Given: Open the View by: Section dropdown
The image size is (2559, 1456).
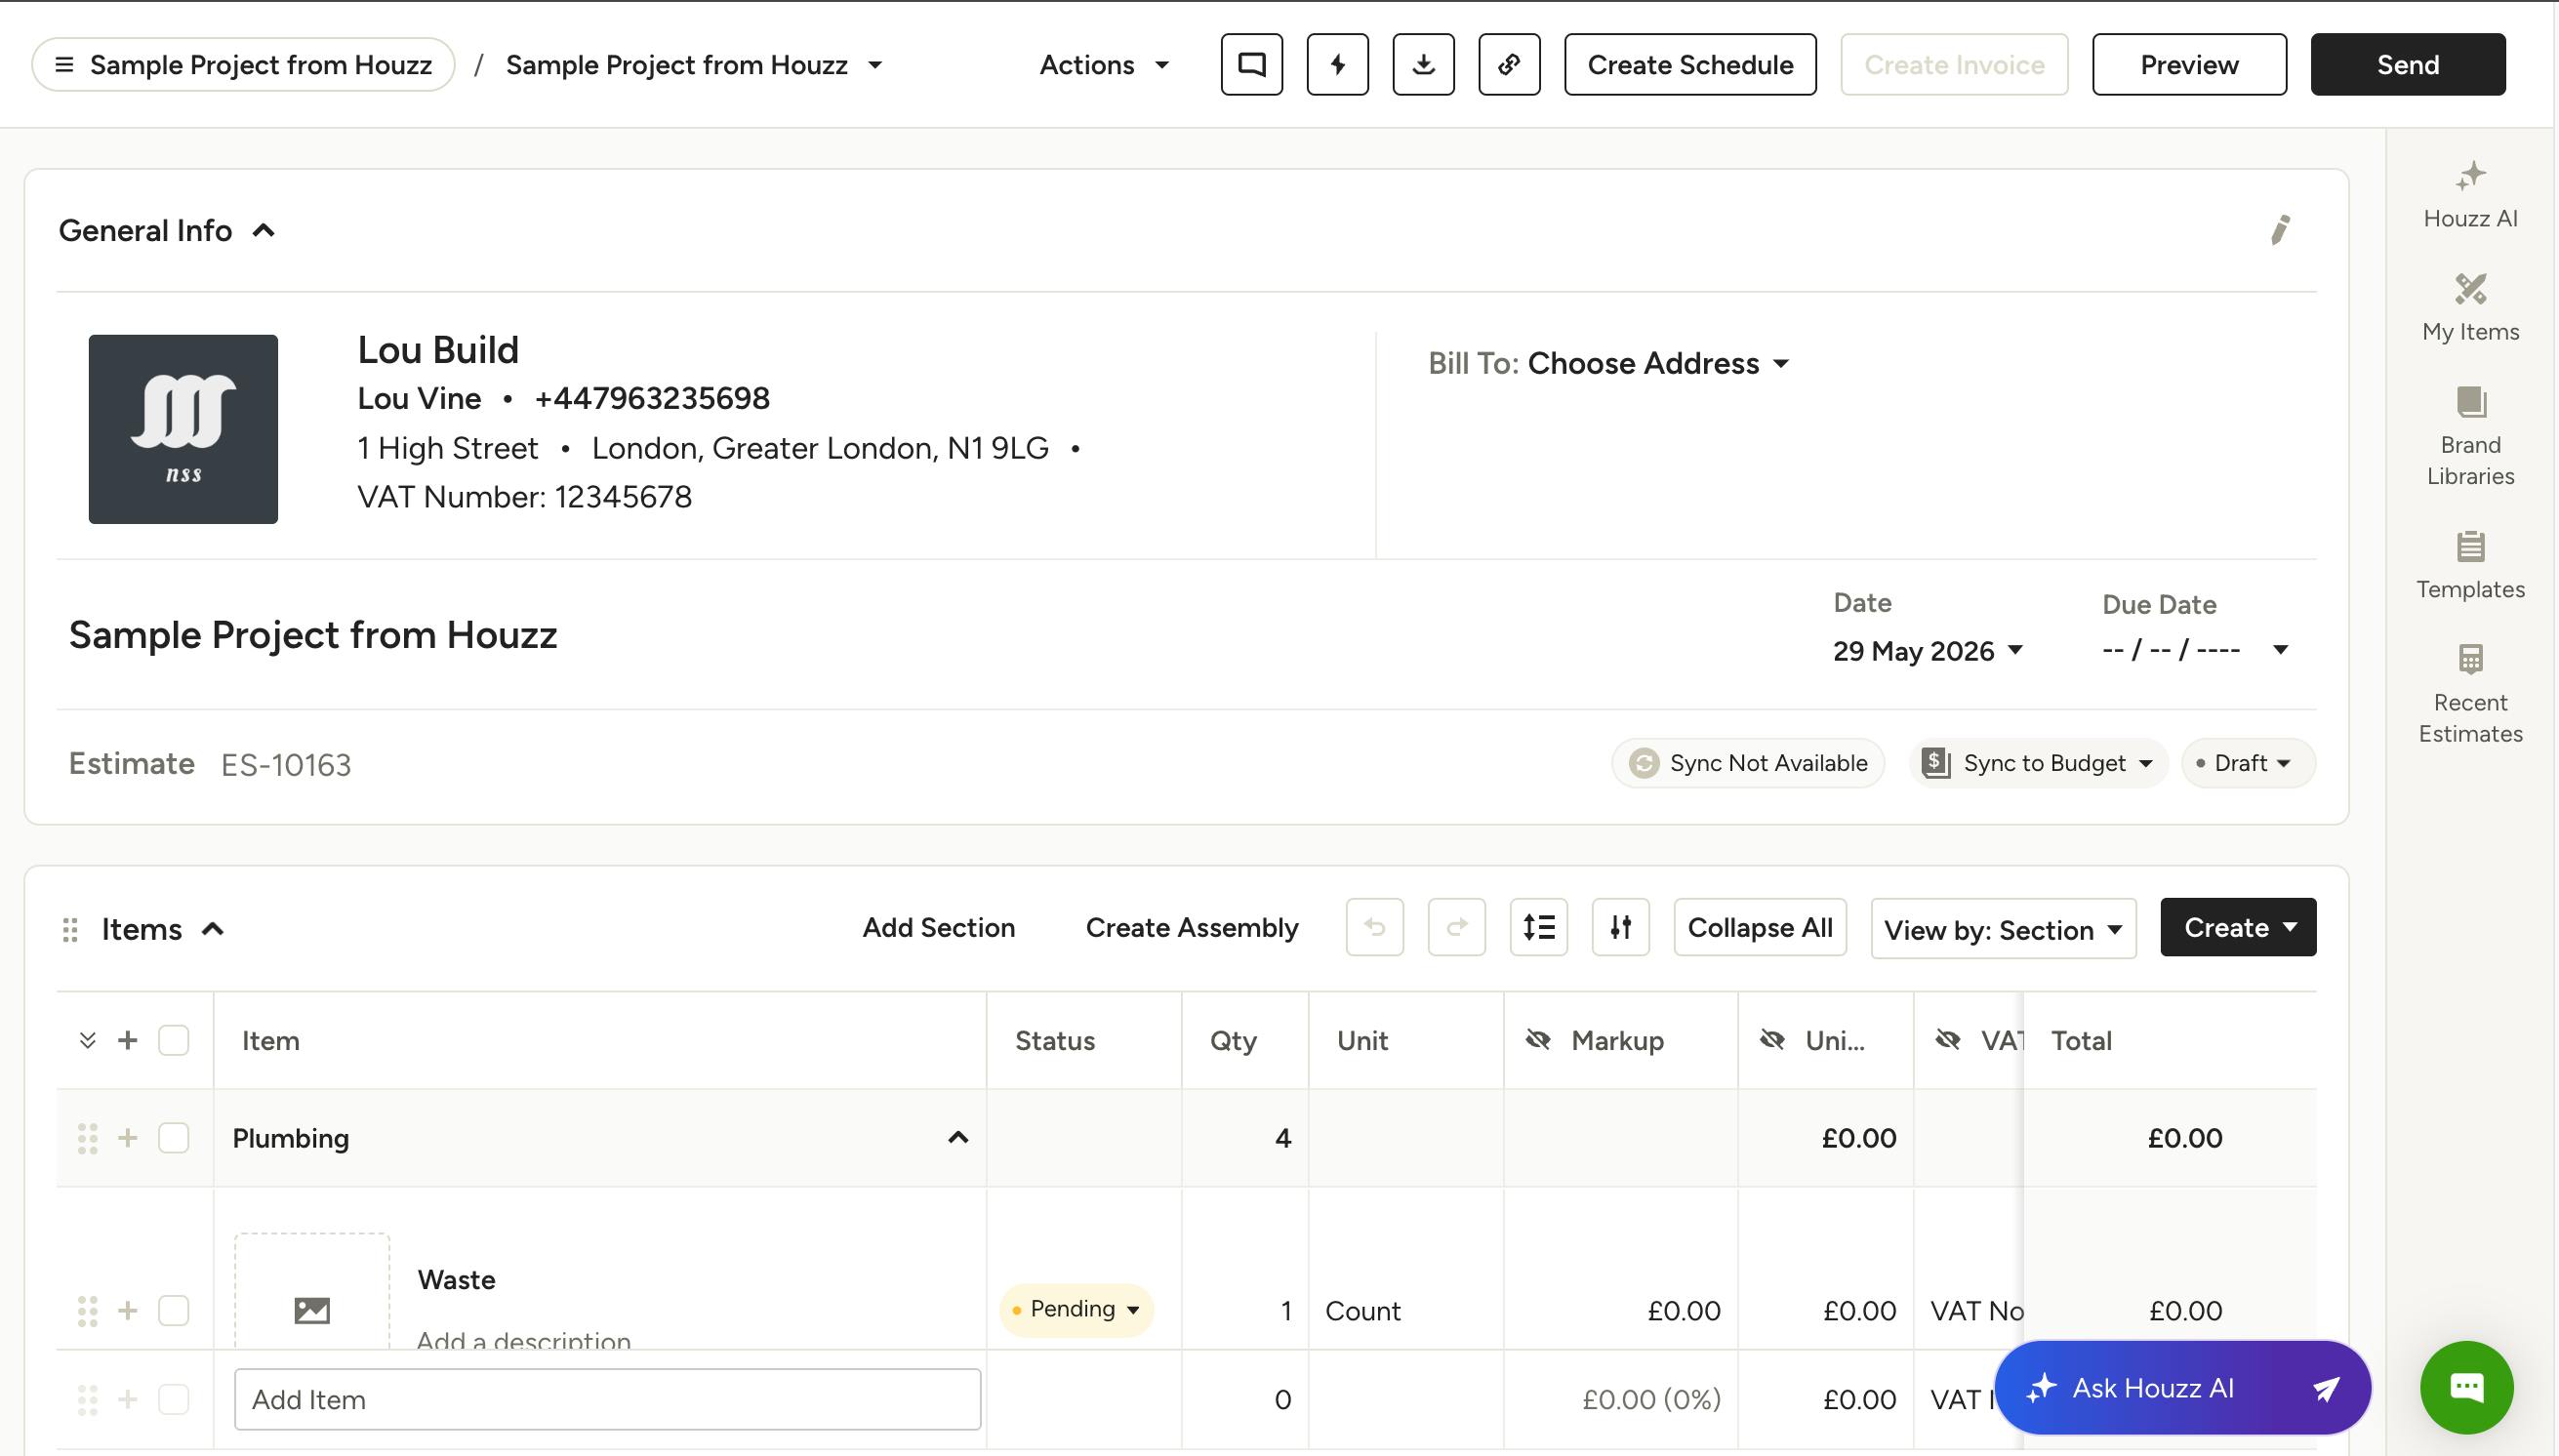Looking at the screenshot, I should point(2003,929).
